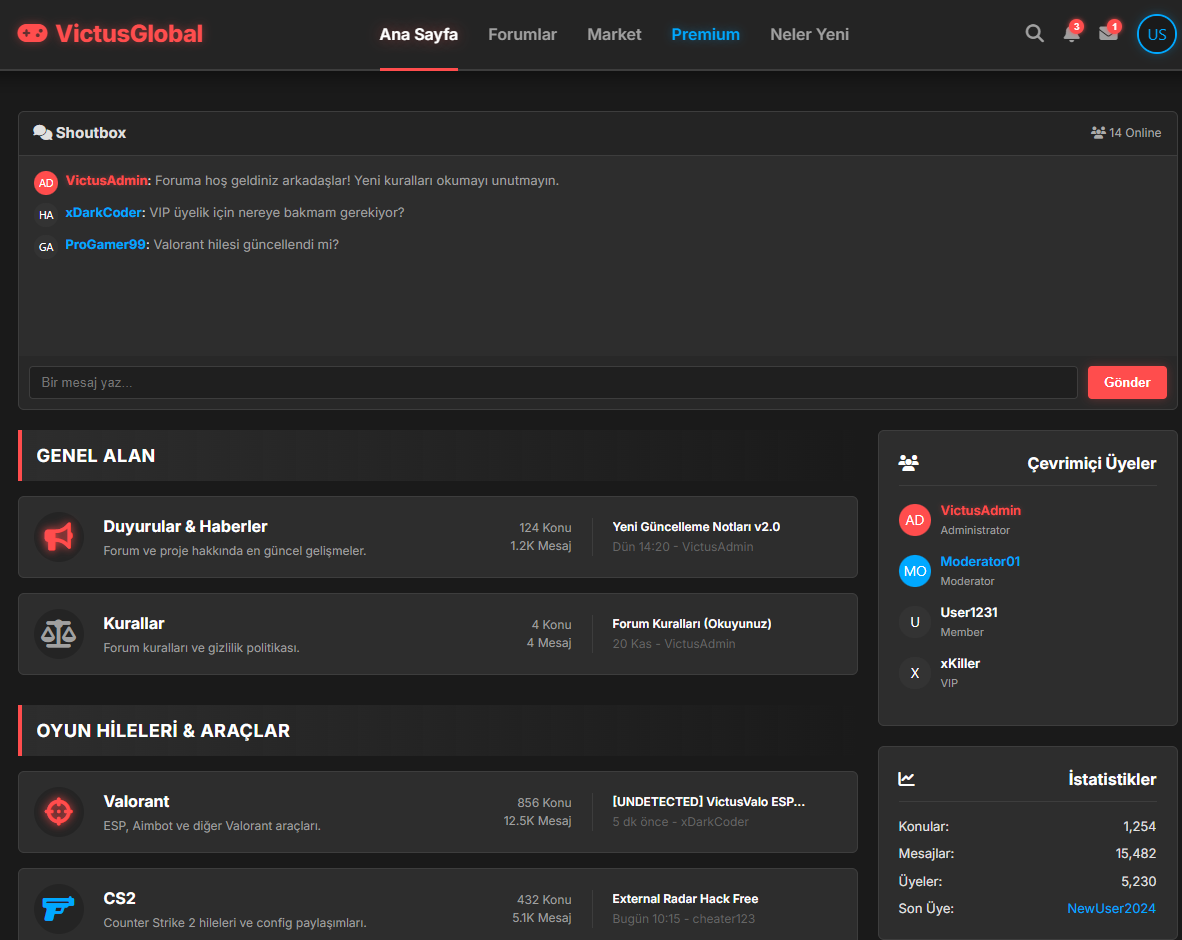Click the Konular '1,254' value

pos(1139,826)
